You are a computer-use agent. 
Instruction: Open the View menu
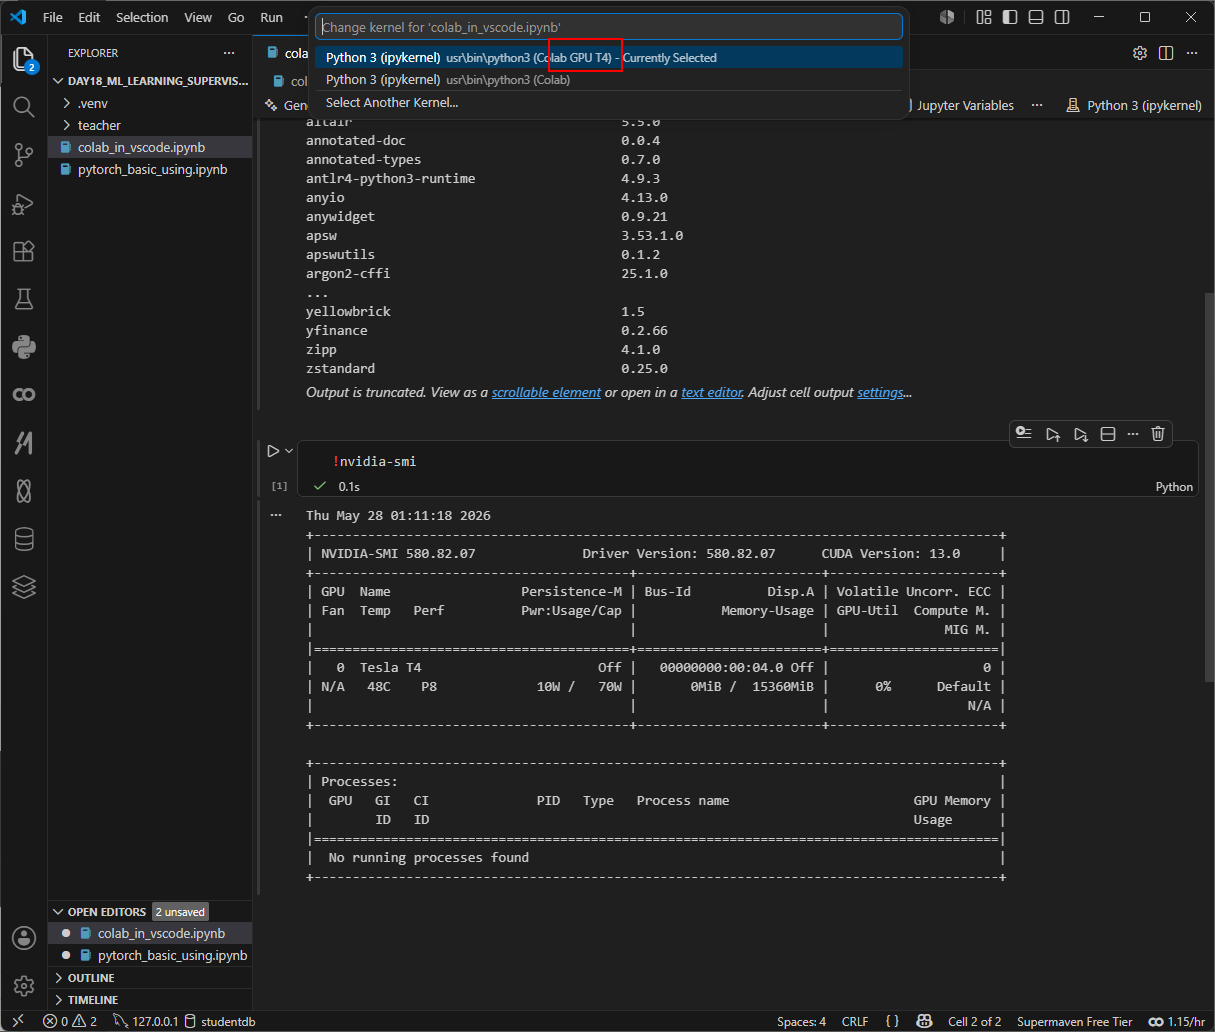point(198,17)
